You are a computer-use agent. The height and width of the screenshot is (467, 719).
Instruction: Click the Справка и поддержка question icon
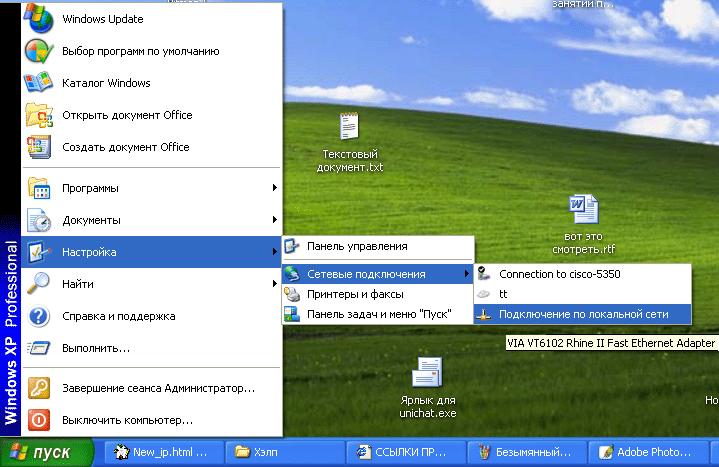tap(39, 316)
